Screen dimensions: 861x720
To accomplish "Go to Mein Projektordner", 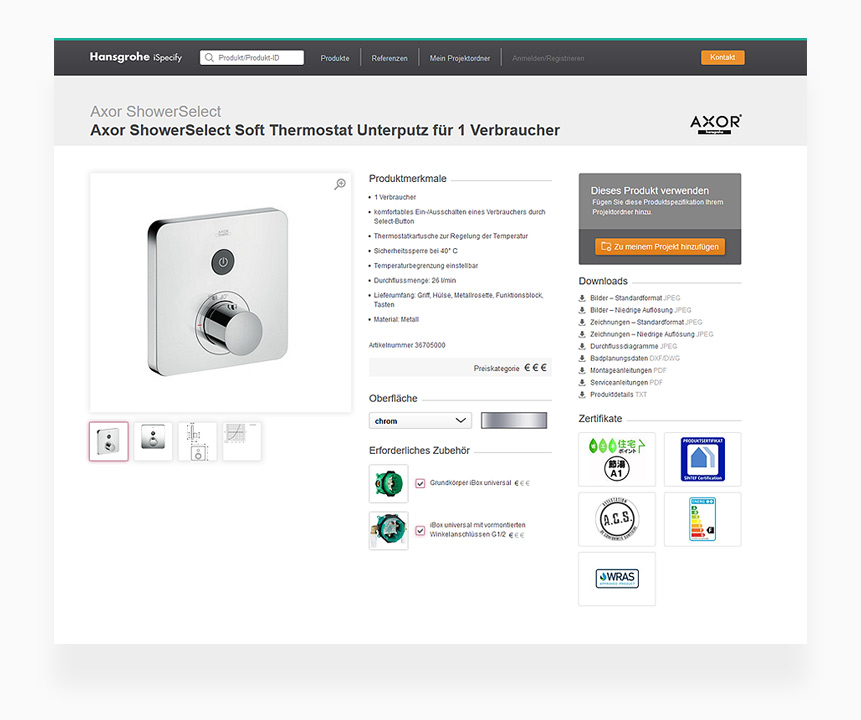I will [460, 58].
